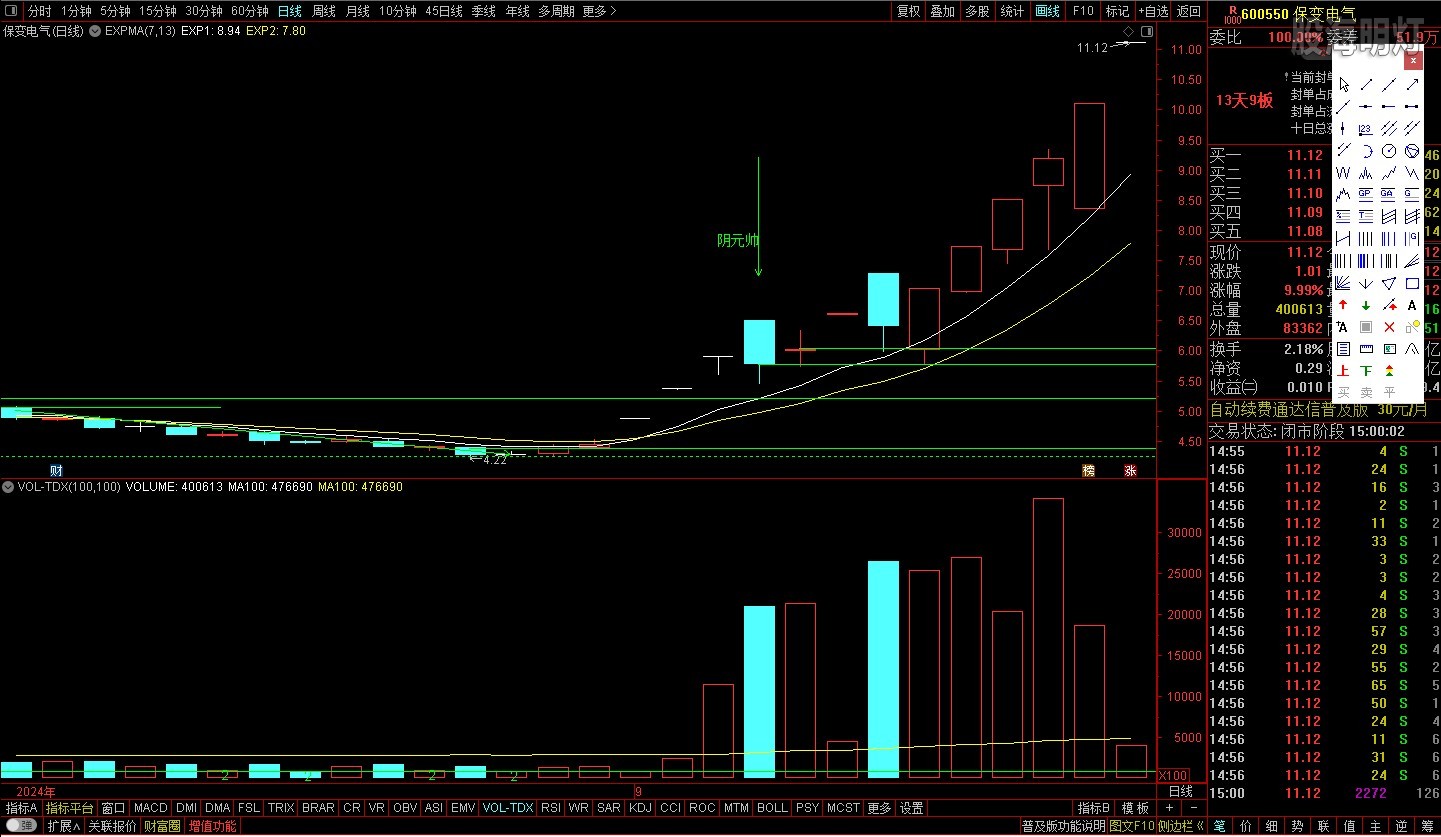
Task: Select the circle drawing tool
Action: 1389,151
